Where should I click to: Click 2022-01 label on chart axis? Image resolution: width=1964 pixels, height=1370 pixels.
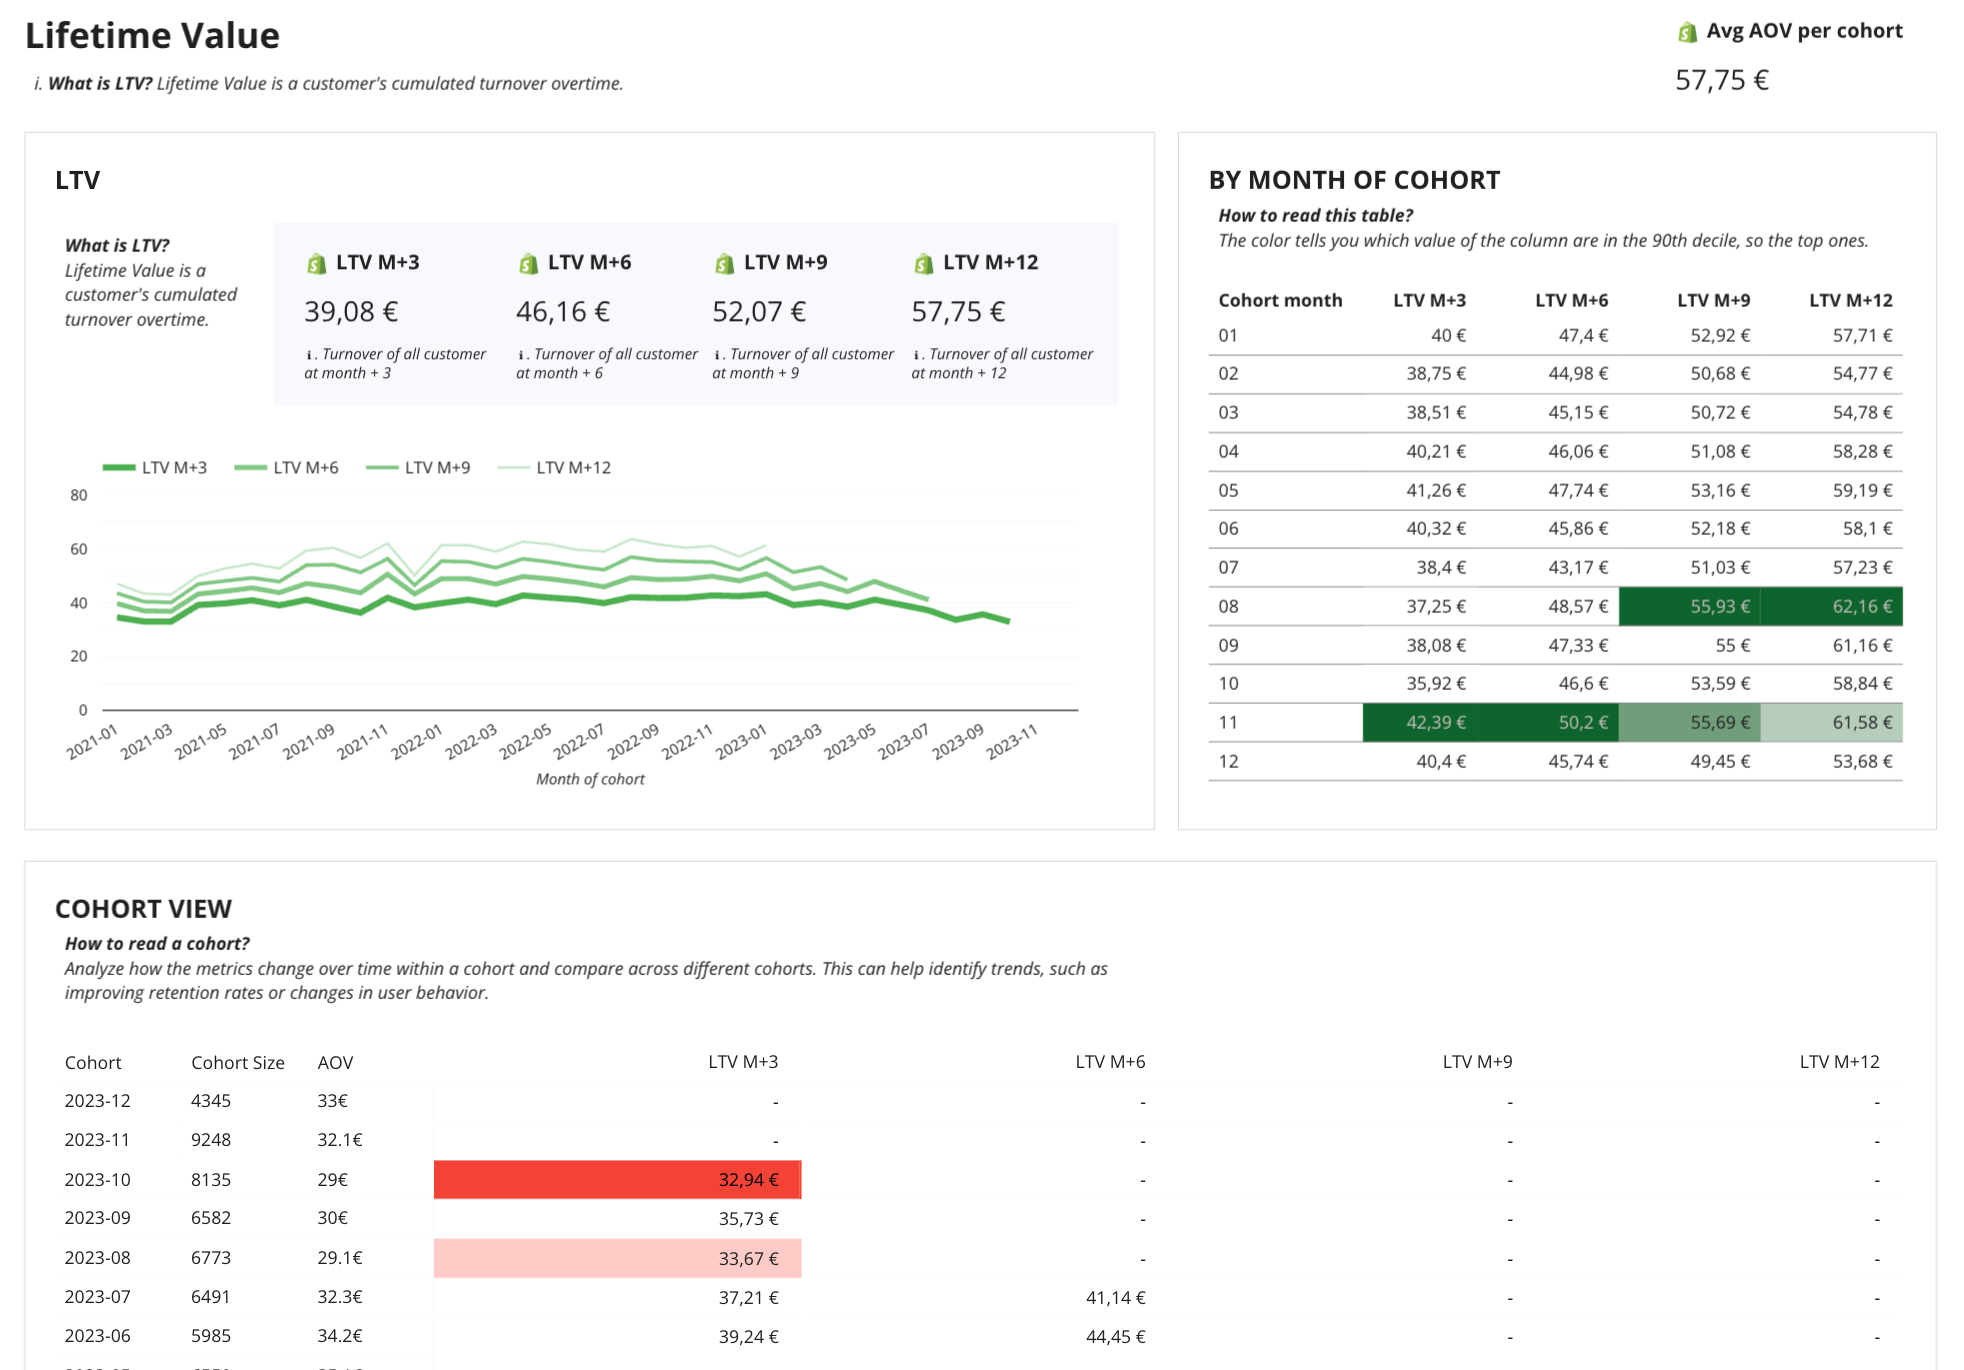tap(416, 742)
